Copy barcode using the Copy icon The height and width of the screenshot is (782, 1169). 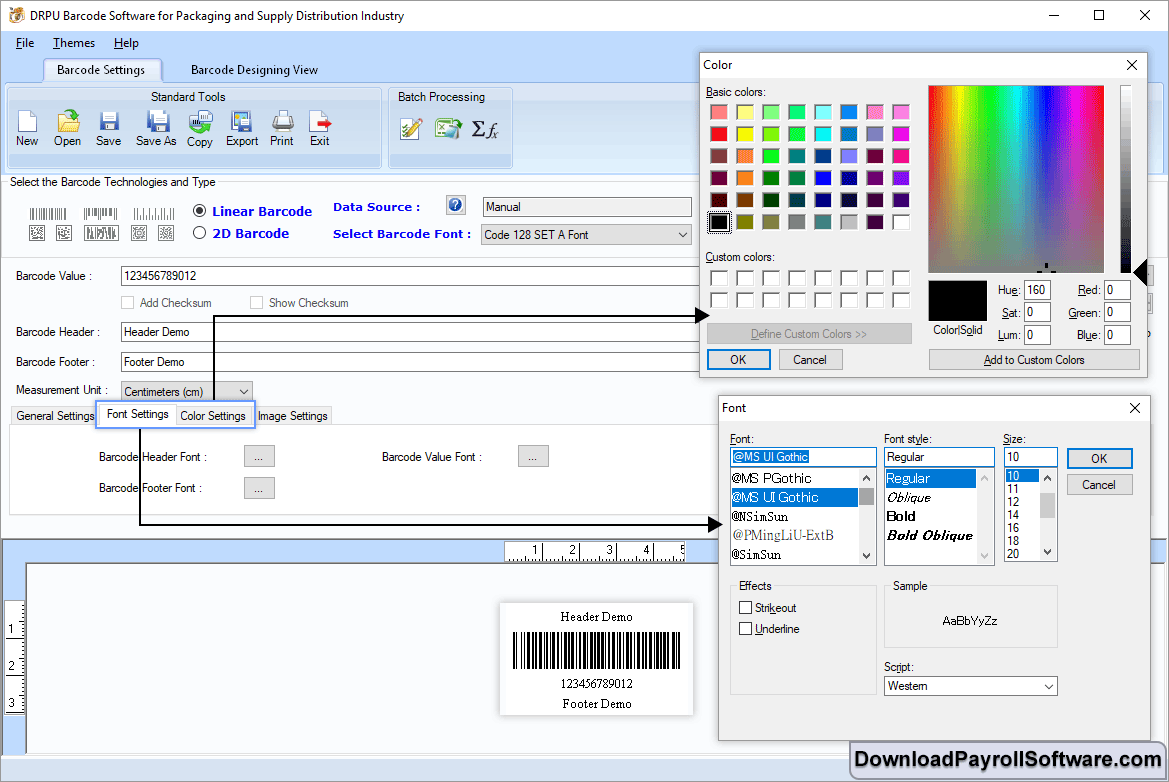[200, 123]
